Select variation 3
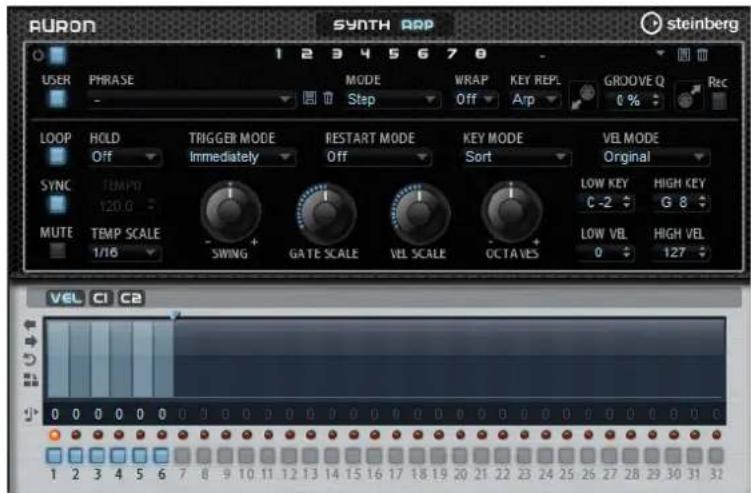 coord(337,54)
